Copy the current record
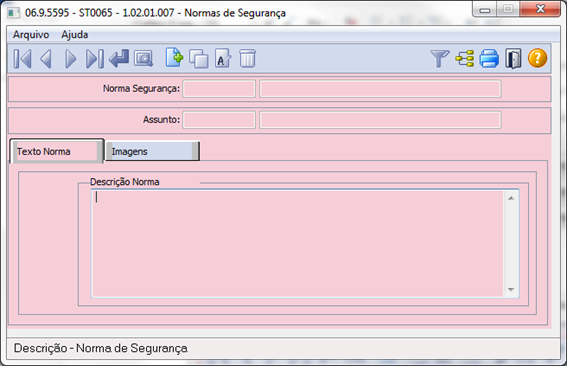Image resolution: width=567 pixels, height=366 pixels. [199, 59]
